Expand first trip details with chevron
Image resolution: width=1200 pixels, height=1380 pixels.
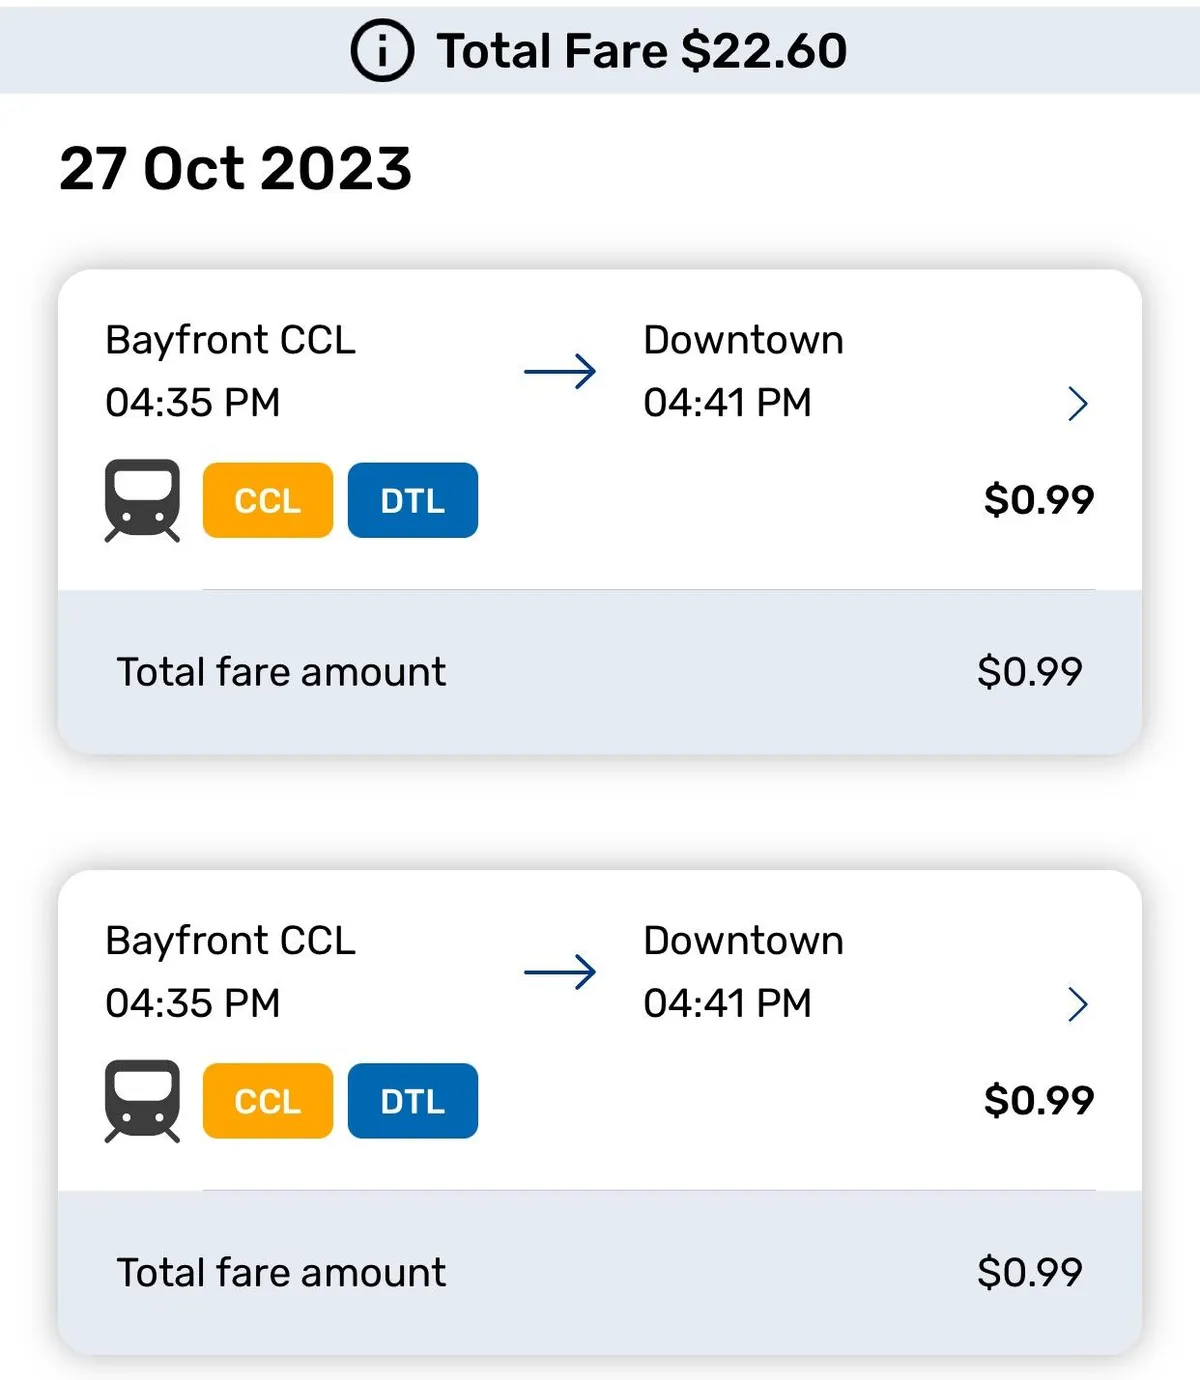pos(1077,403)
